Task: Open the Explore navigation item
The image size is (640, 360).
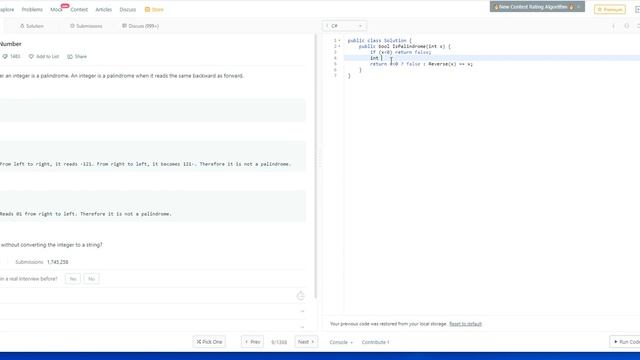Action: 7,9
